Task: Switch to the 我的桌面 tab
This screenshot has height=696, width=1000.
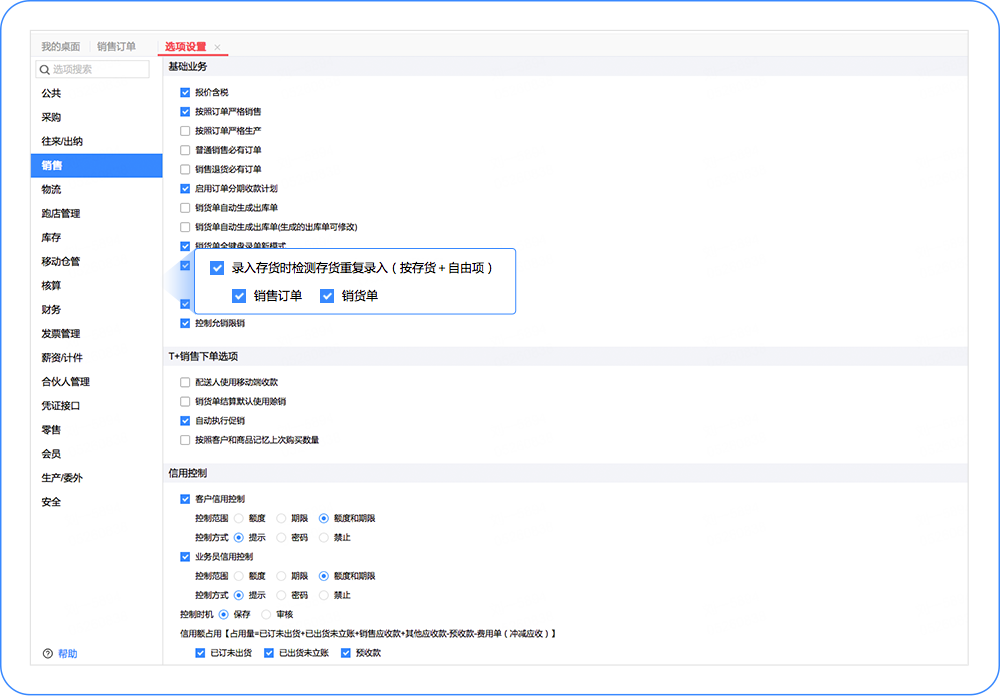Action: coord(61,47)
